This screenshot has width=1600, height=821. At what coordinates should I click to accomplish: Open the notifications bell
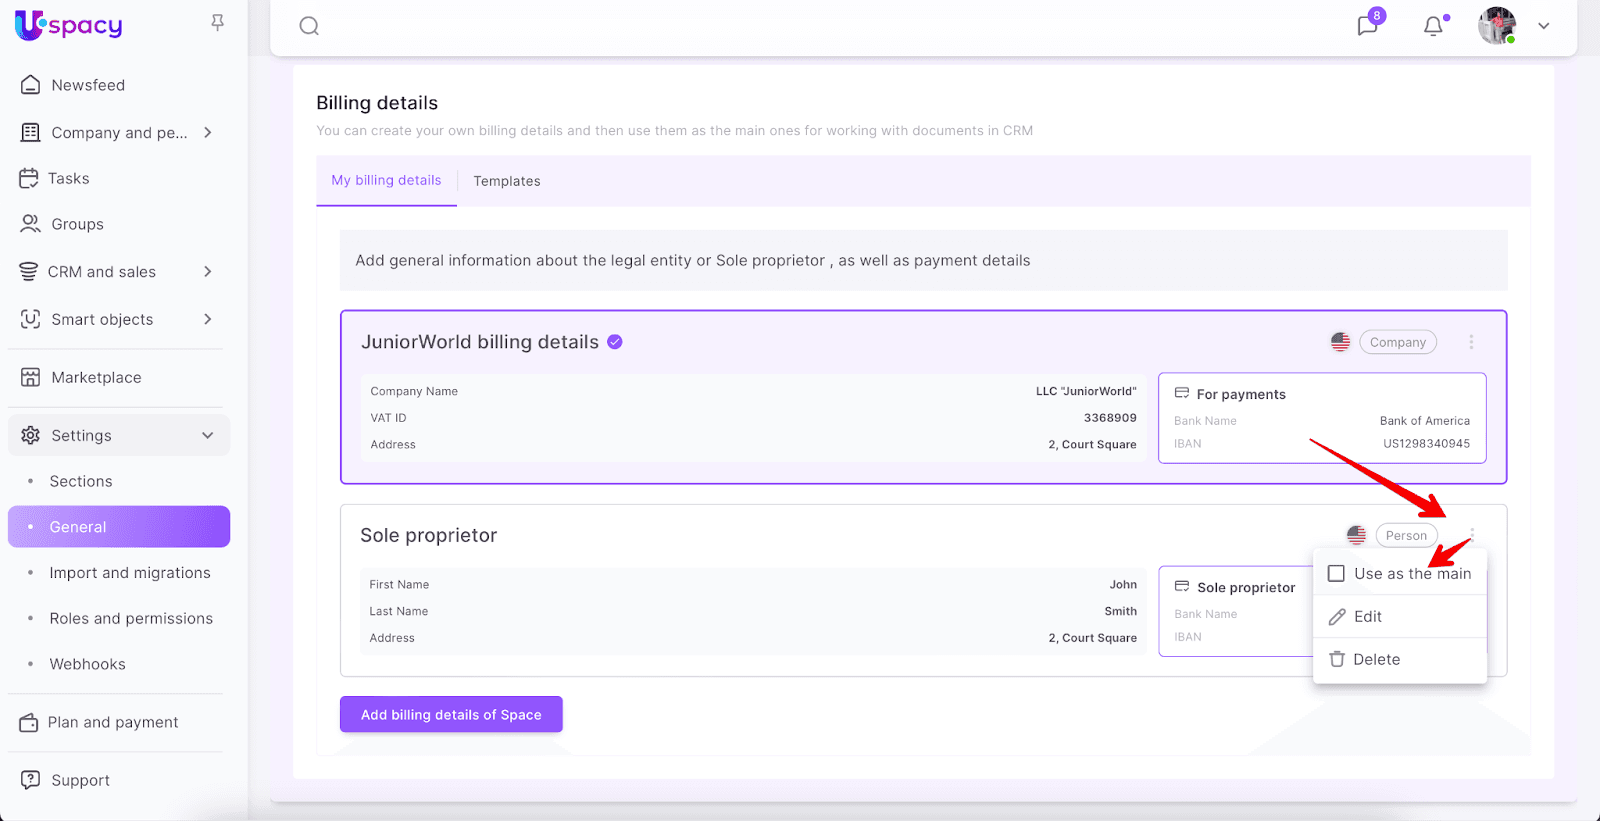pyautogui.click(x=1433, y=26)
